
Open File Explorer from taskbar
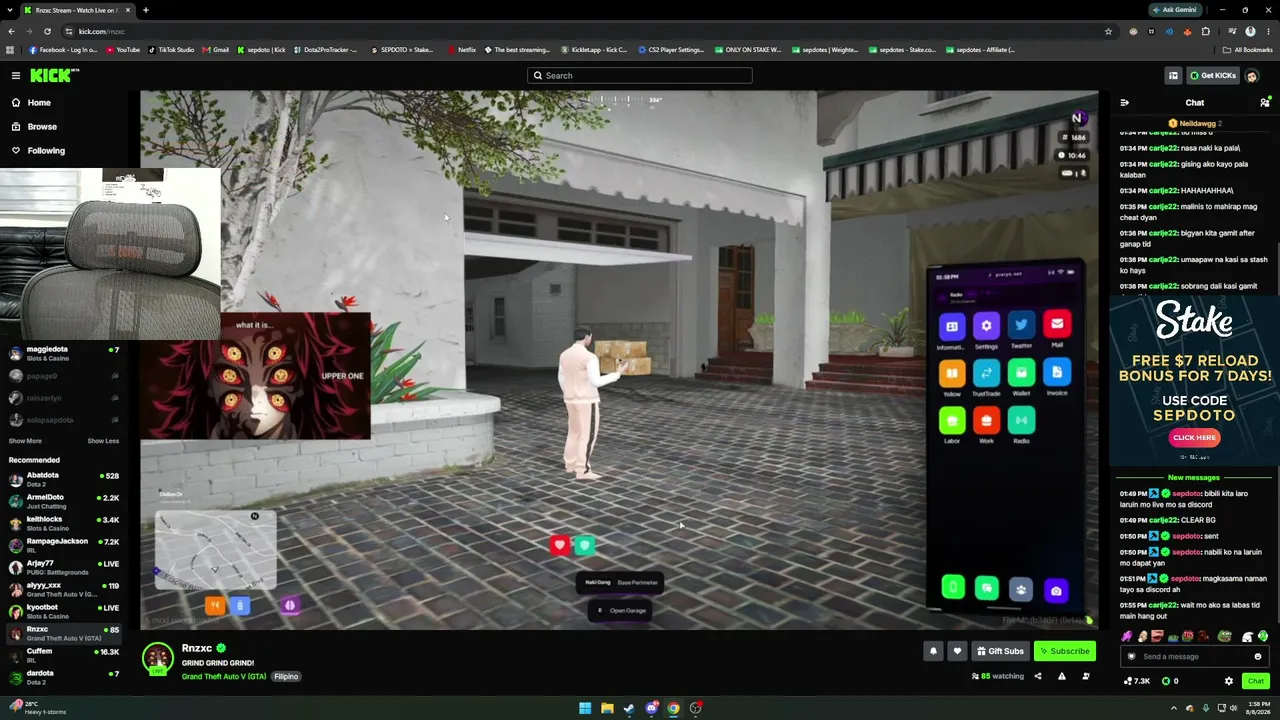[x=607, y=708]
